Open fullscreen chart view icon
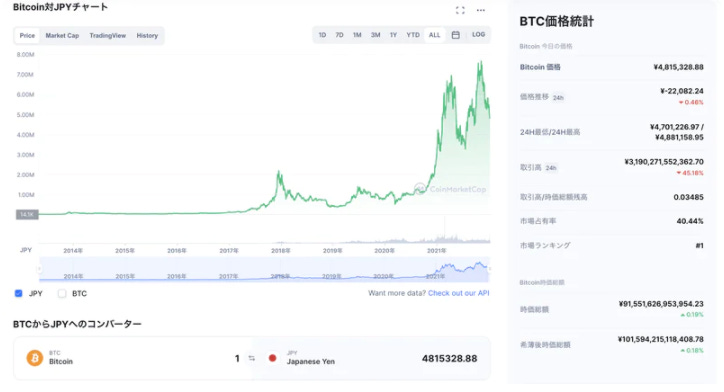The image size is (724, 392). (460, 10)
